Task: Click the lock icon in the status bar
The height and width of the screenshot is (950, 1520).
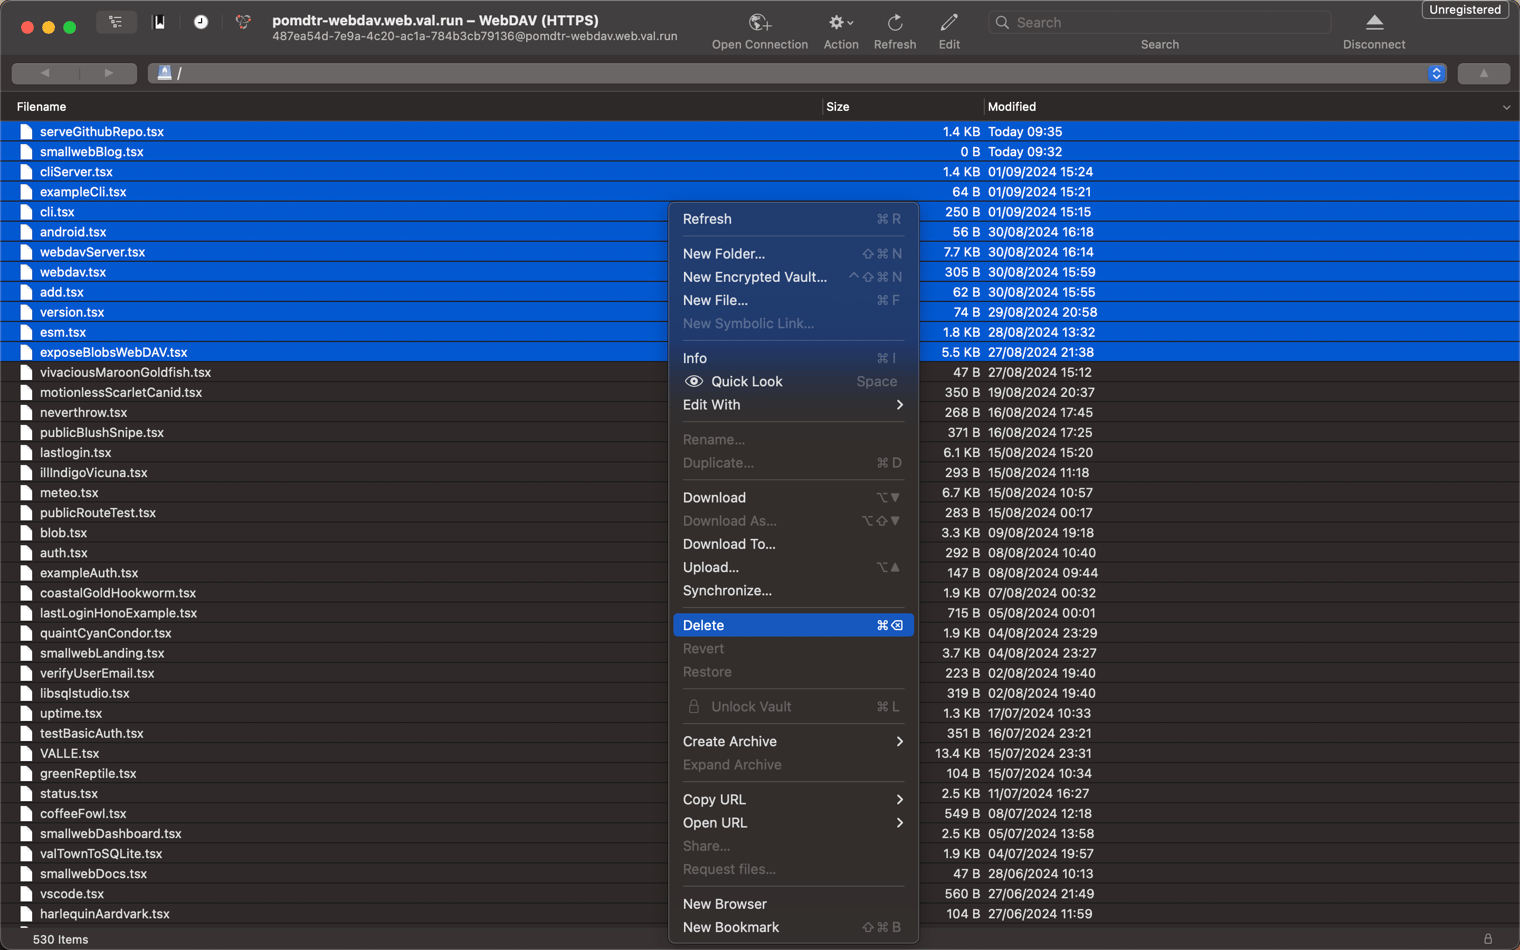Action: 1487,939
